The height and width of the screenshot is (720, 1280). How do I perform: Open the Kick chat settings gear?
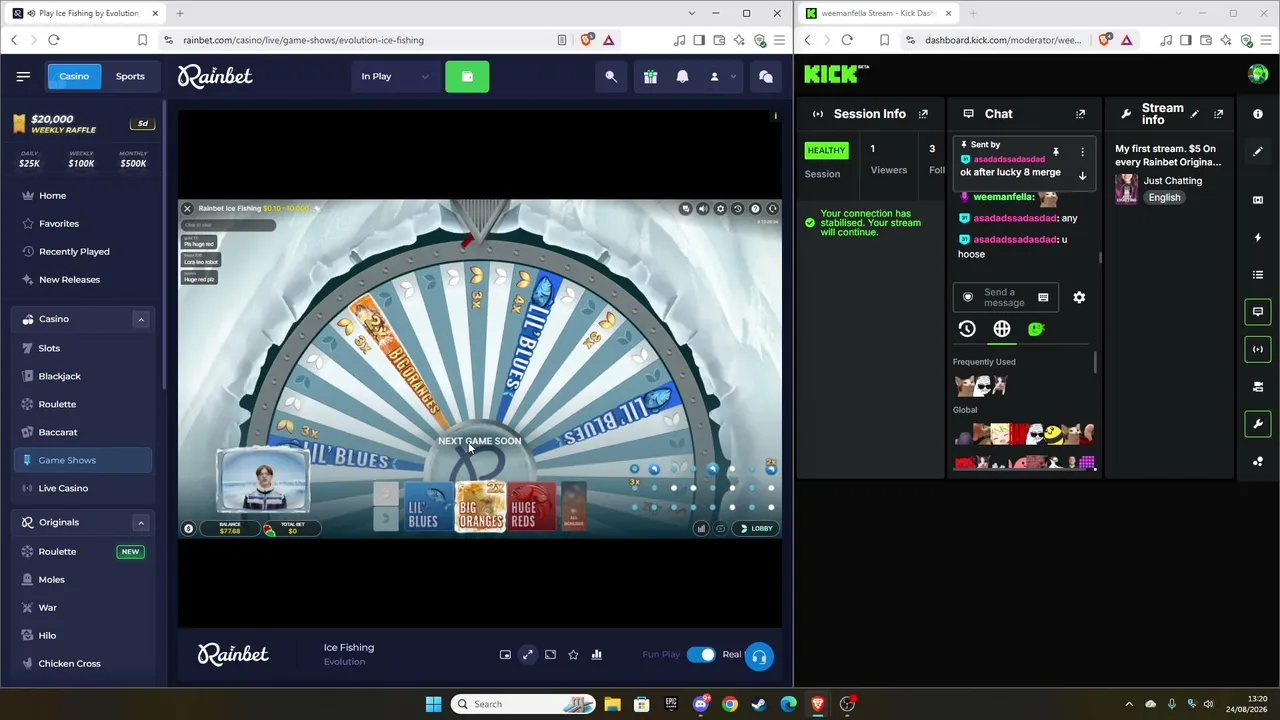tap(1079, 297)
